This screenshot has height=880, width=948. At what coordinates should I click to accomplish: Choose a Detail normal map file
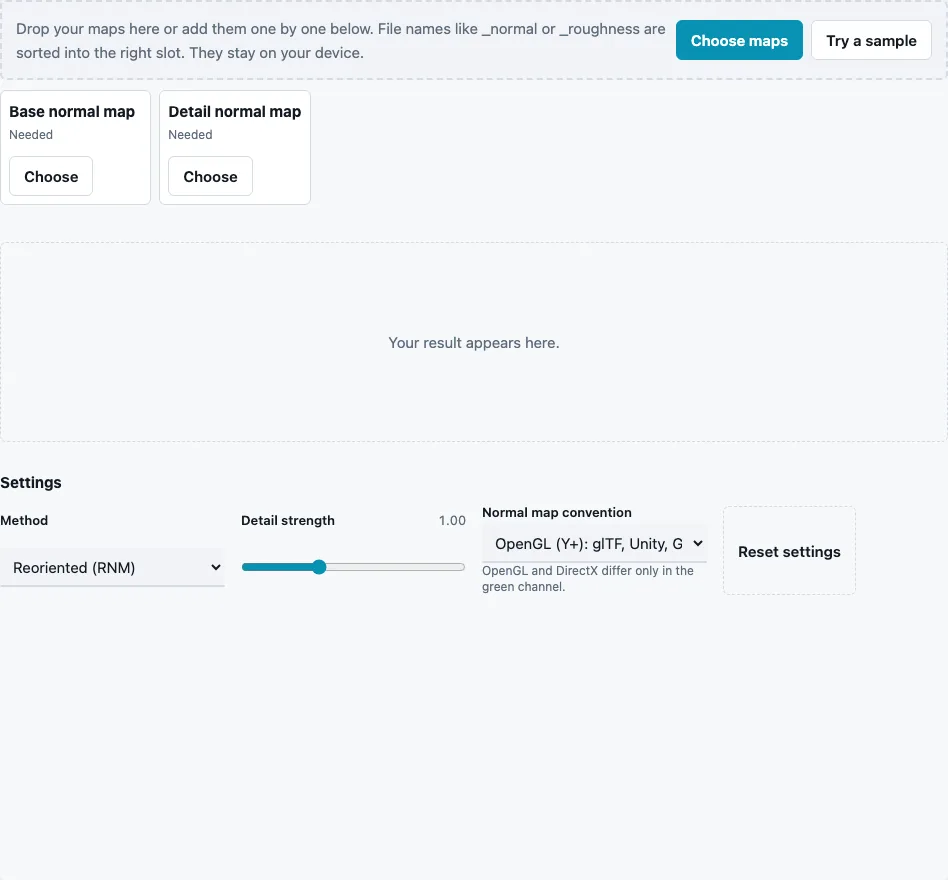pos(210,176)
